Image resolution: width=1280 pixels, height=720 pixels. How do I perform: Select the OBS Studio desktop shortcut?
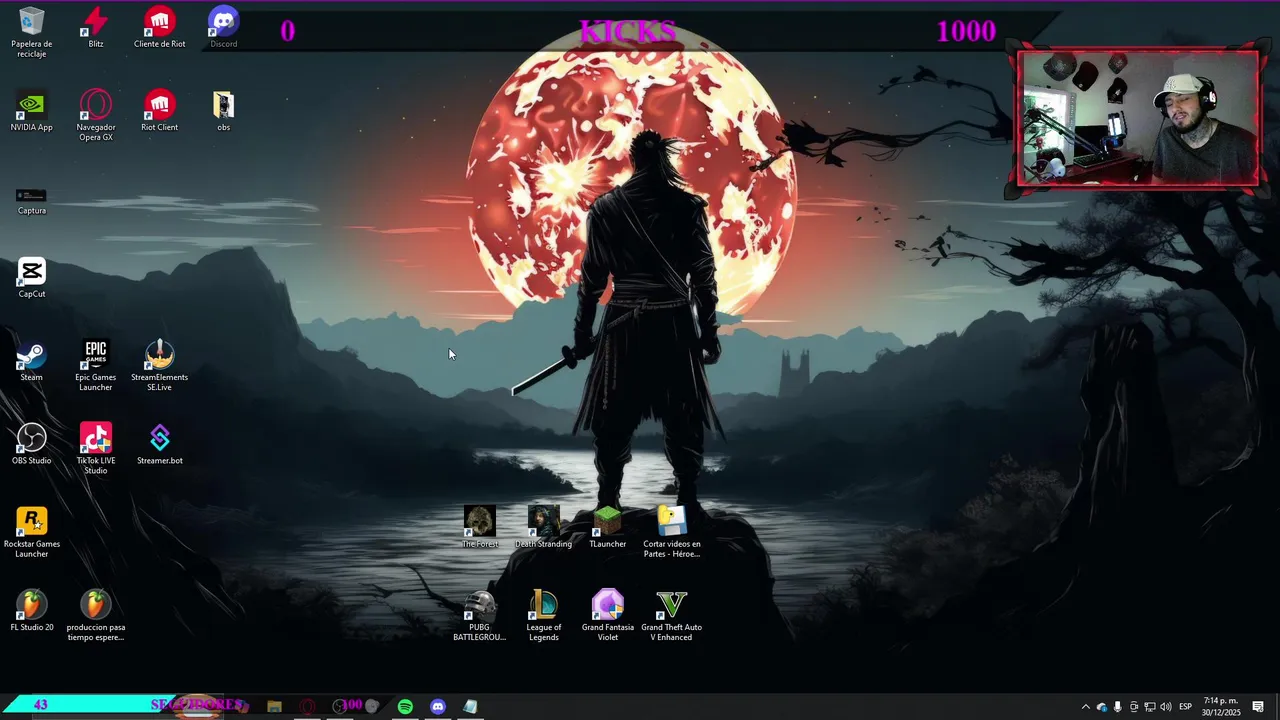tap(32, 444)
